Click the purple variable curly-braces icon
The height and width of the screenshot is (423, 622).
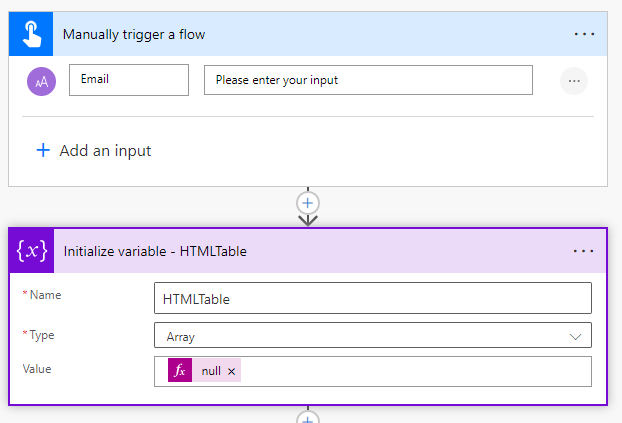(31, 251)
